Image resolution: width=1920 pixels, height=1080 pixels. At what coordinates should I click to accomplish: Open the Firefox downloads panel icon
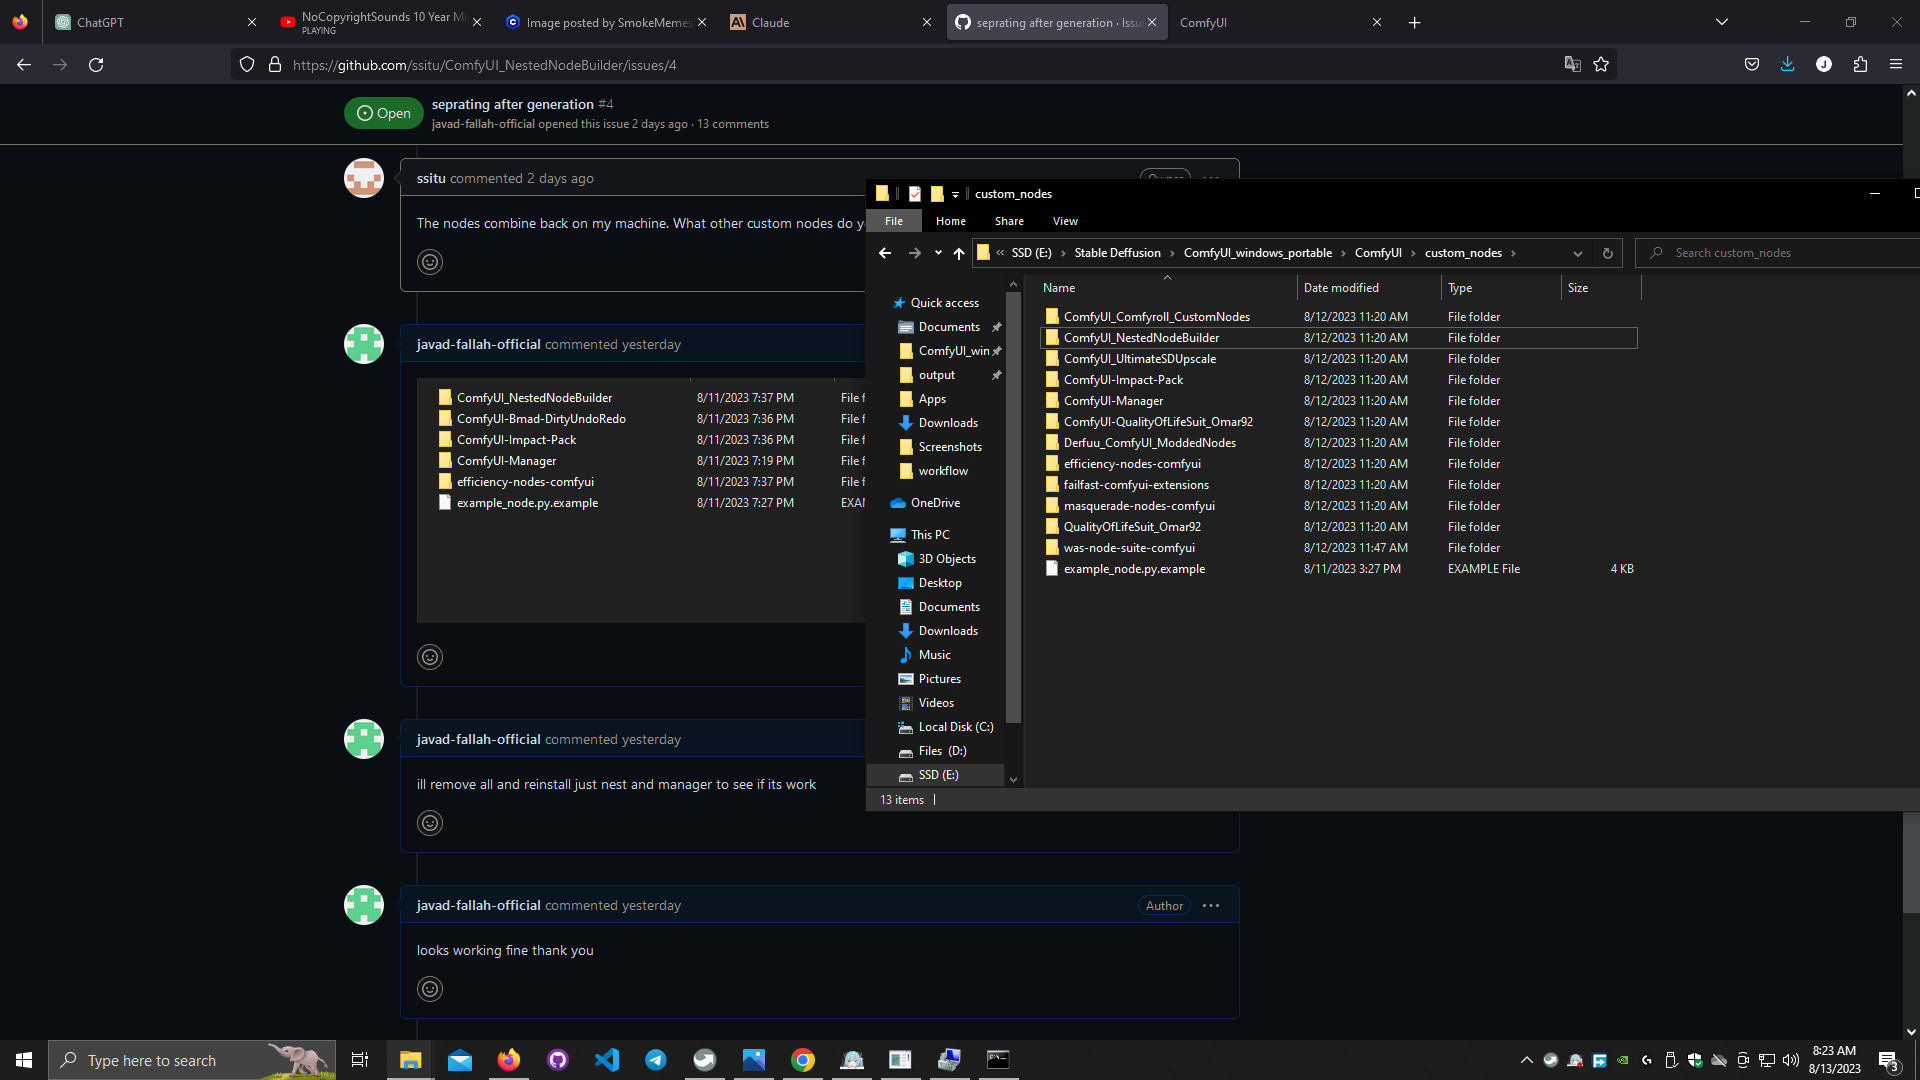pyautogui.click(x=1787, y=64)
